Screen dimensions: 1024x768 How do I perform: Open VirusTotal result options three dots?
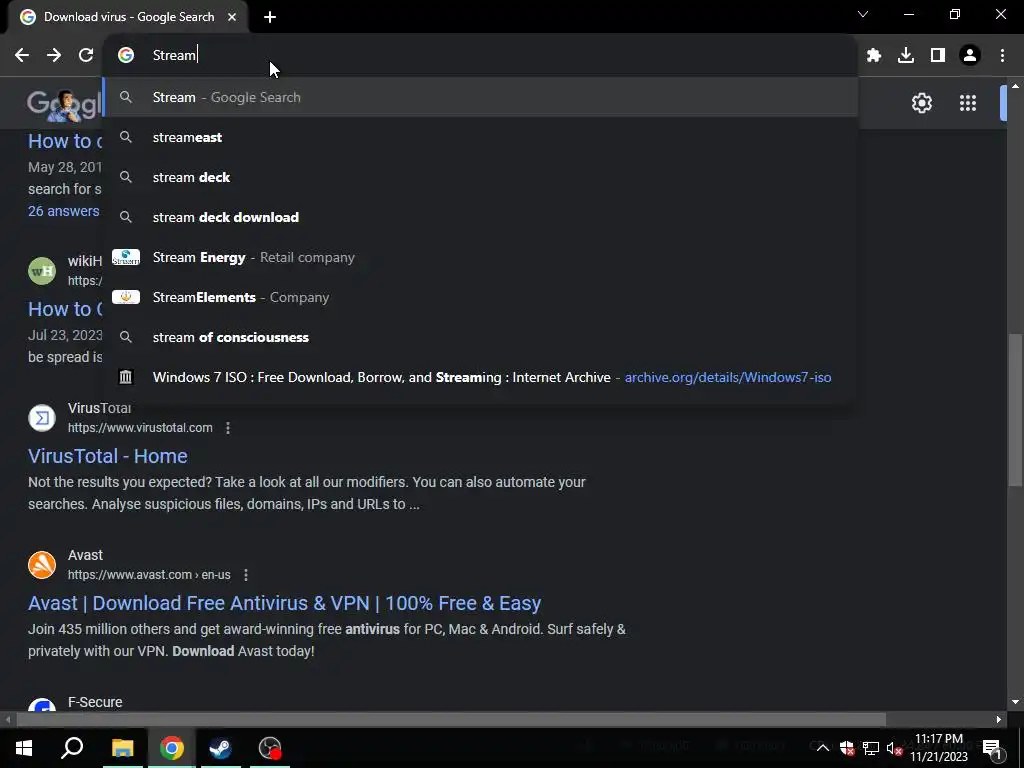[x=227, y=428]
